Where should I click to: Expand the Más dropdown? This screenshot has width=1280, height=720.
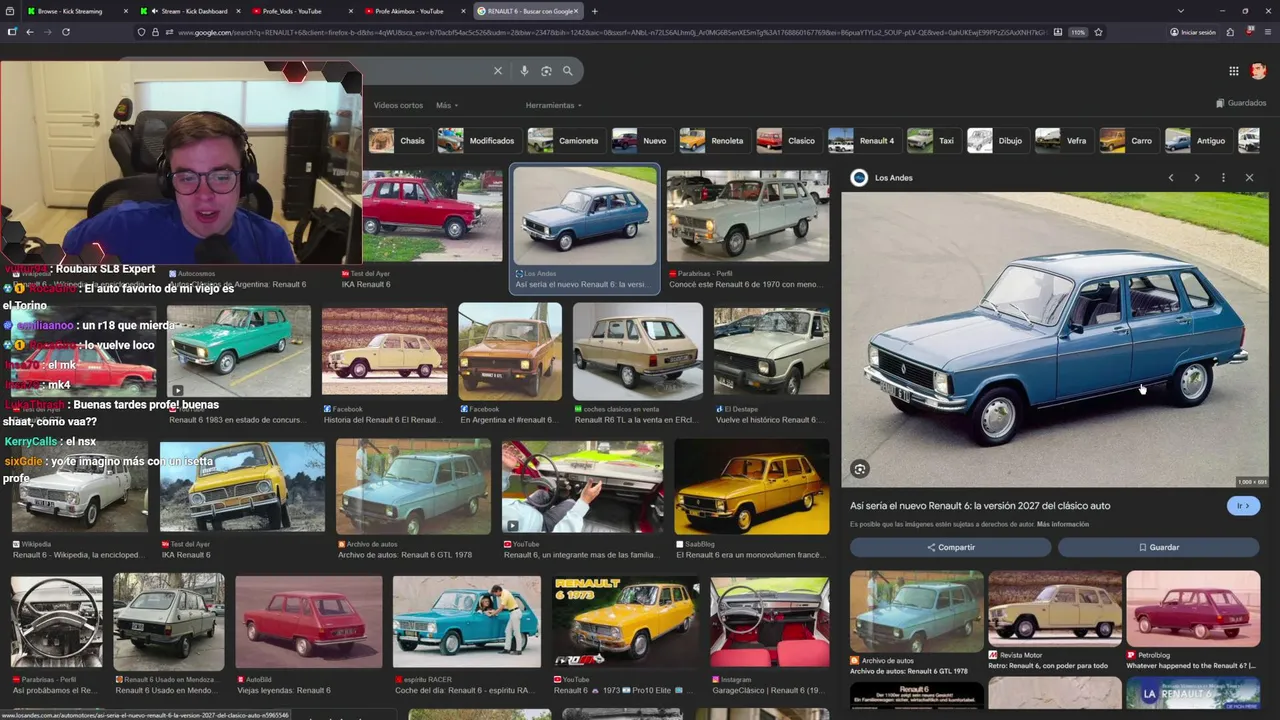point(447,105)
